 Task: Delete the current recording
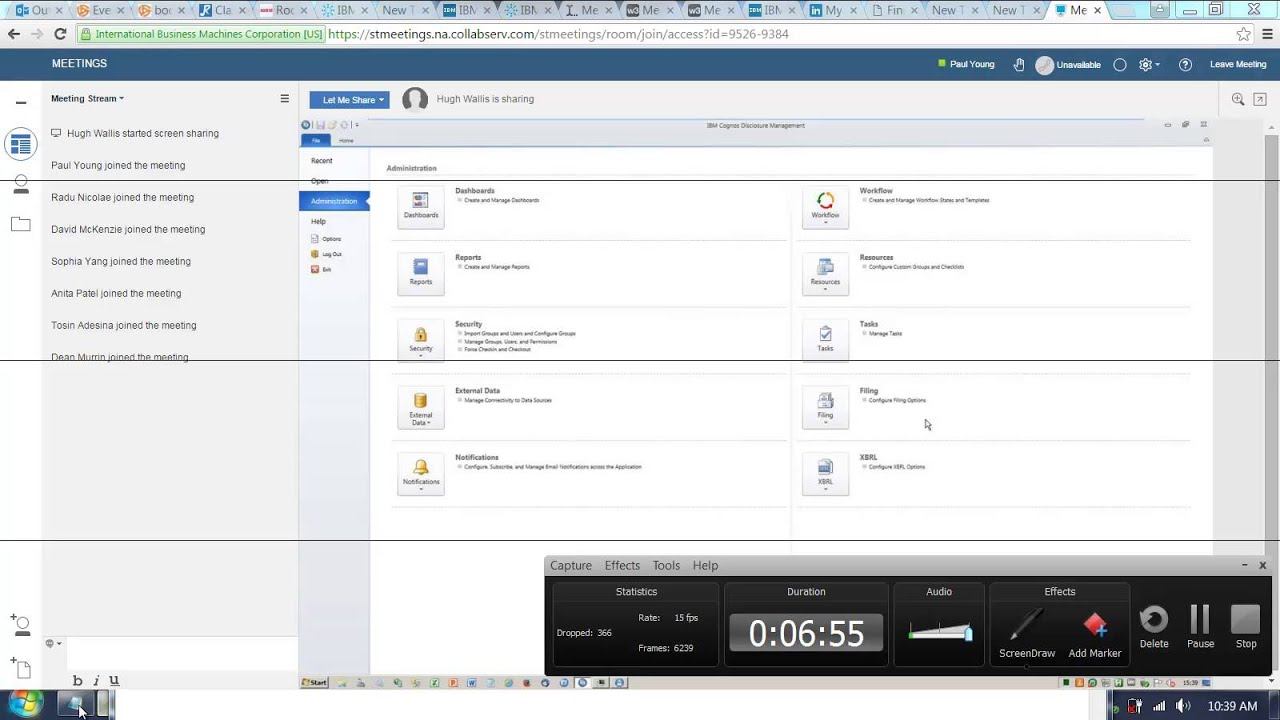[1154, 626]
